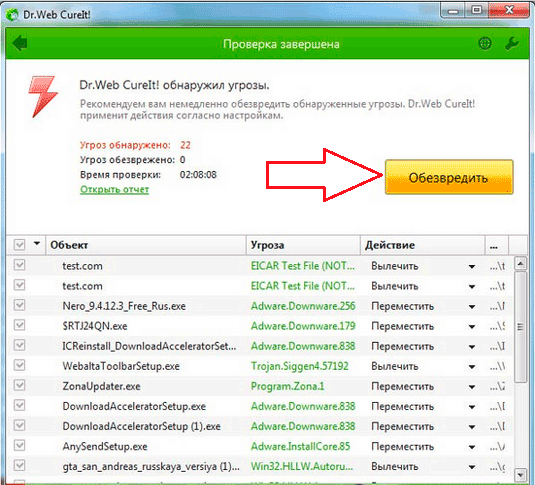Screen dimensions: 535x485
Task: Open action dropdown for WebaltaToolbarSetup.exe
Action: pyautogui.click(x=472, y=367)
